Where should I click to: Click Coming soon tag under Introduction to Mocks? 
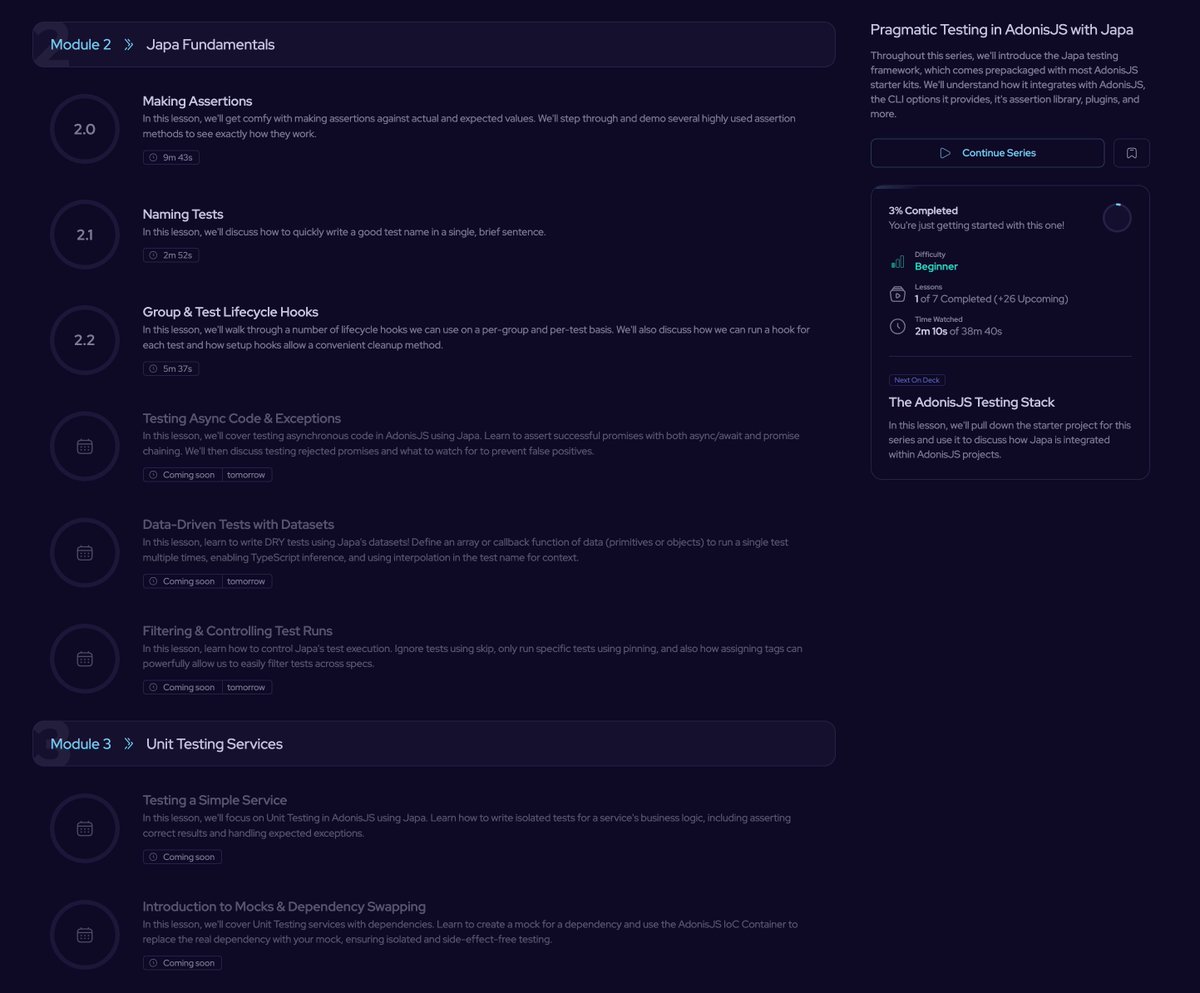(182, 963)
